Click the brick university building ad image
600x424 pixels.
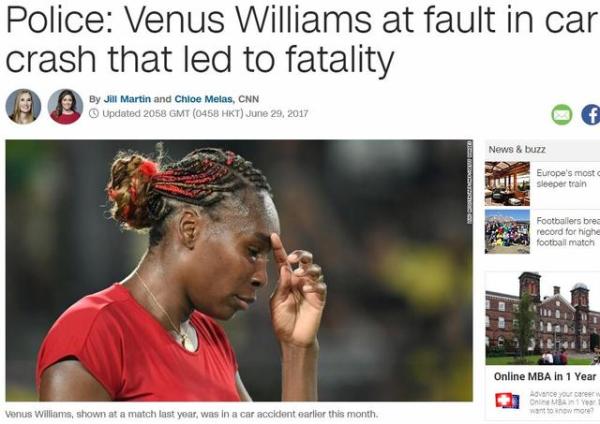point(543,318)
